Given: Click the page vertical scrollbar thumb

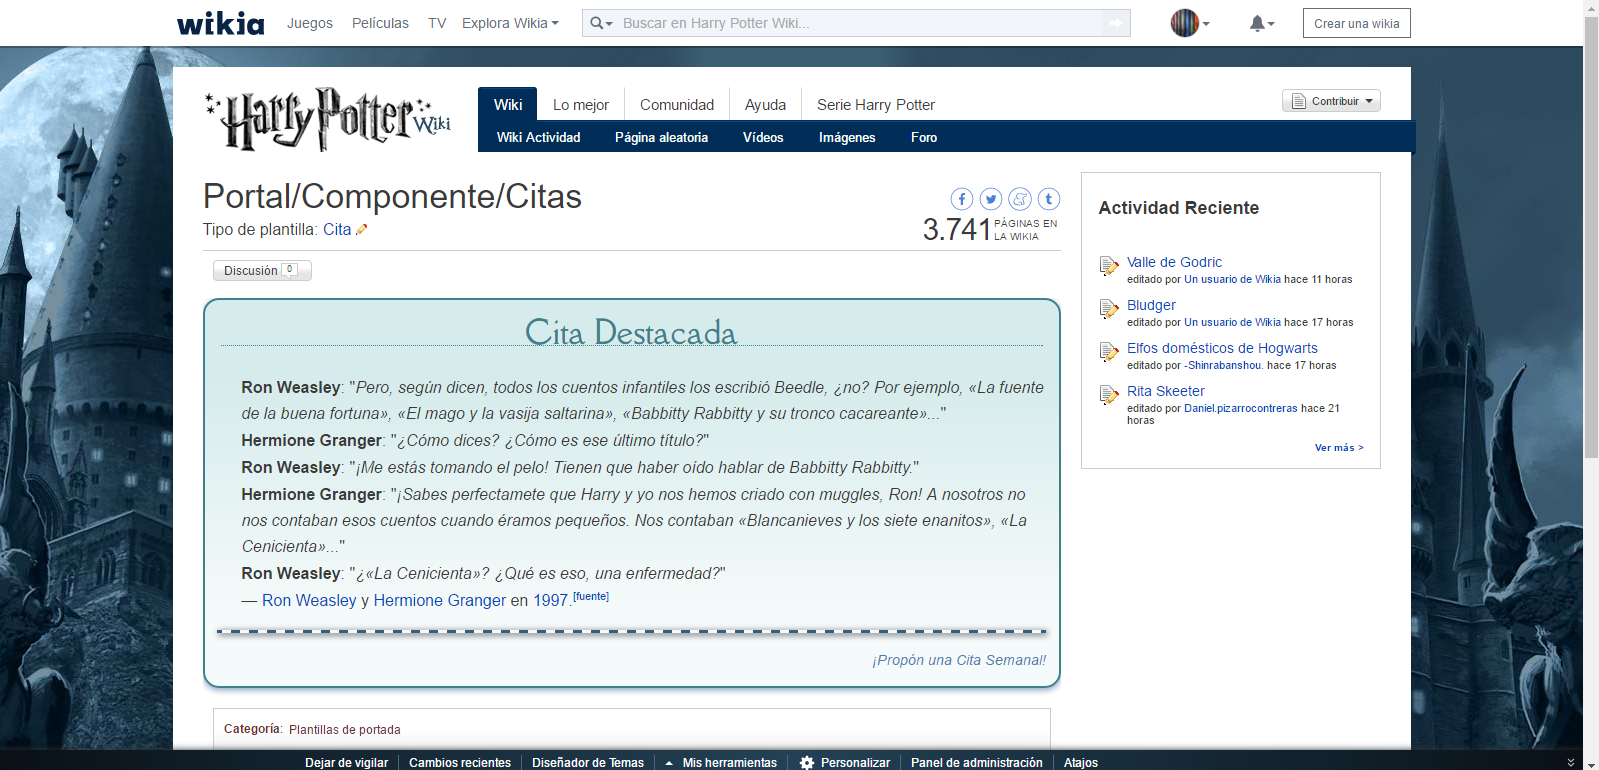Looking at the screenshot, I should point(1591,238).
